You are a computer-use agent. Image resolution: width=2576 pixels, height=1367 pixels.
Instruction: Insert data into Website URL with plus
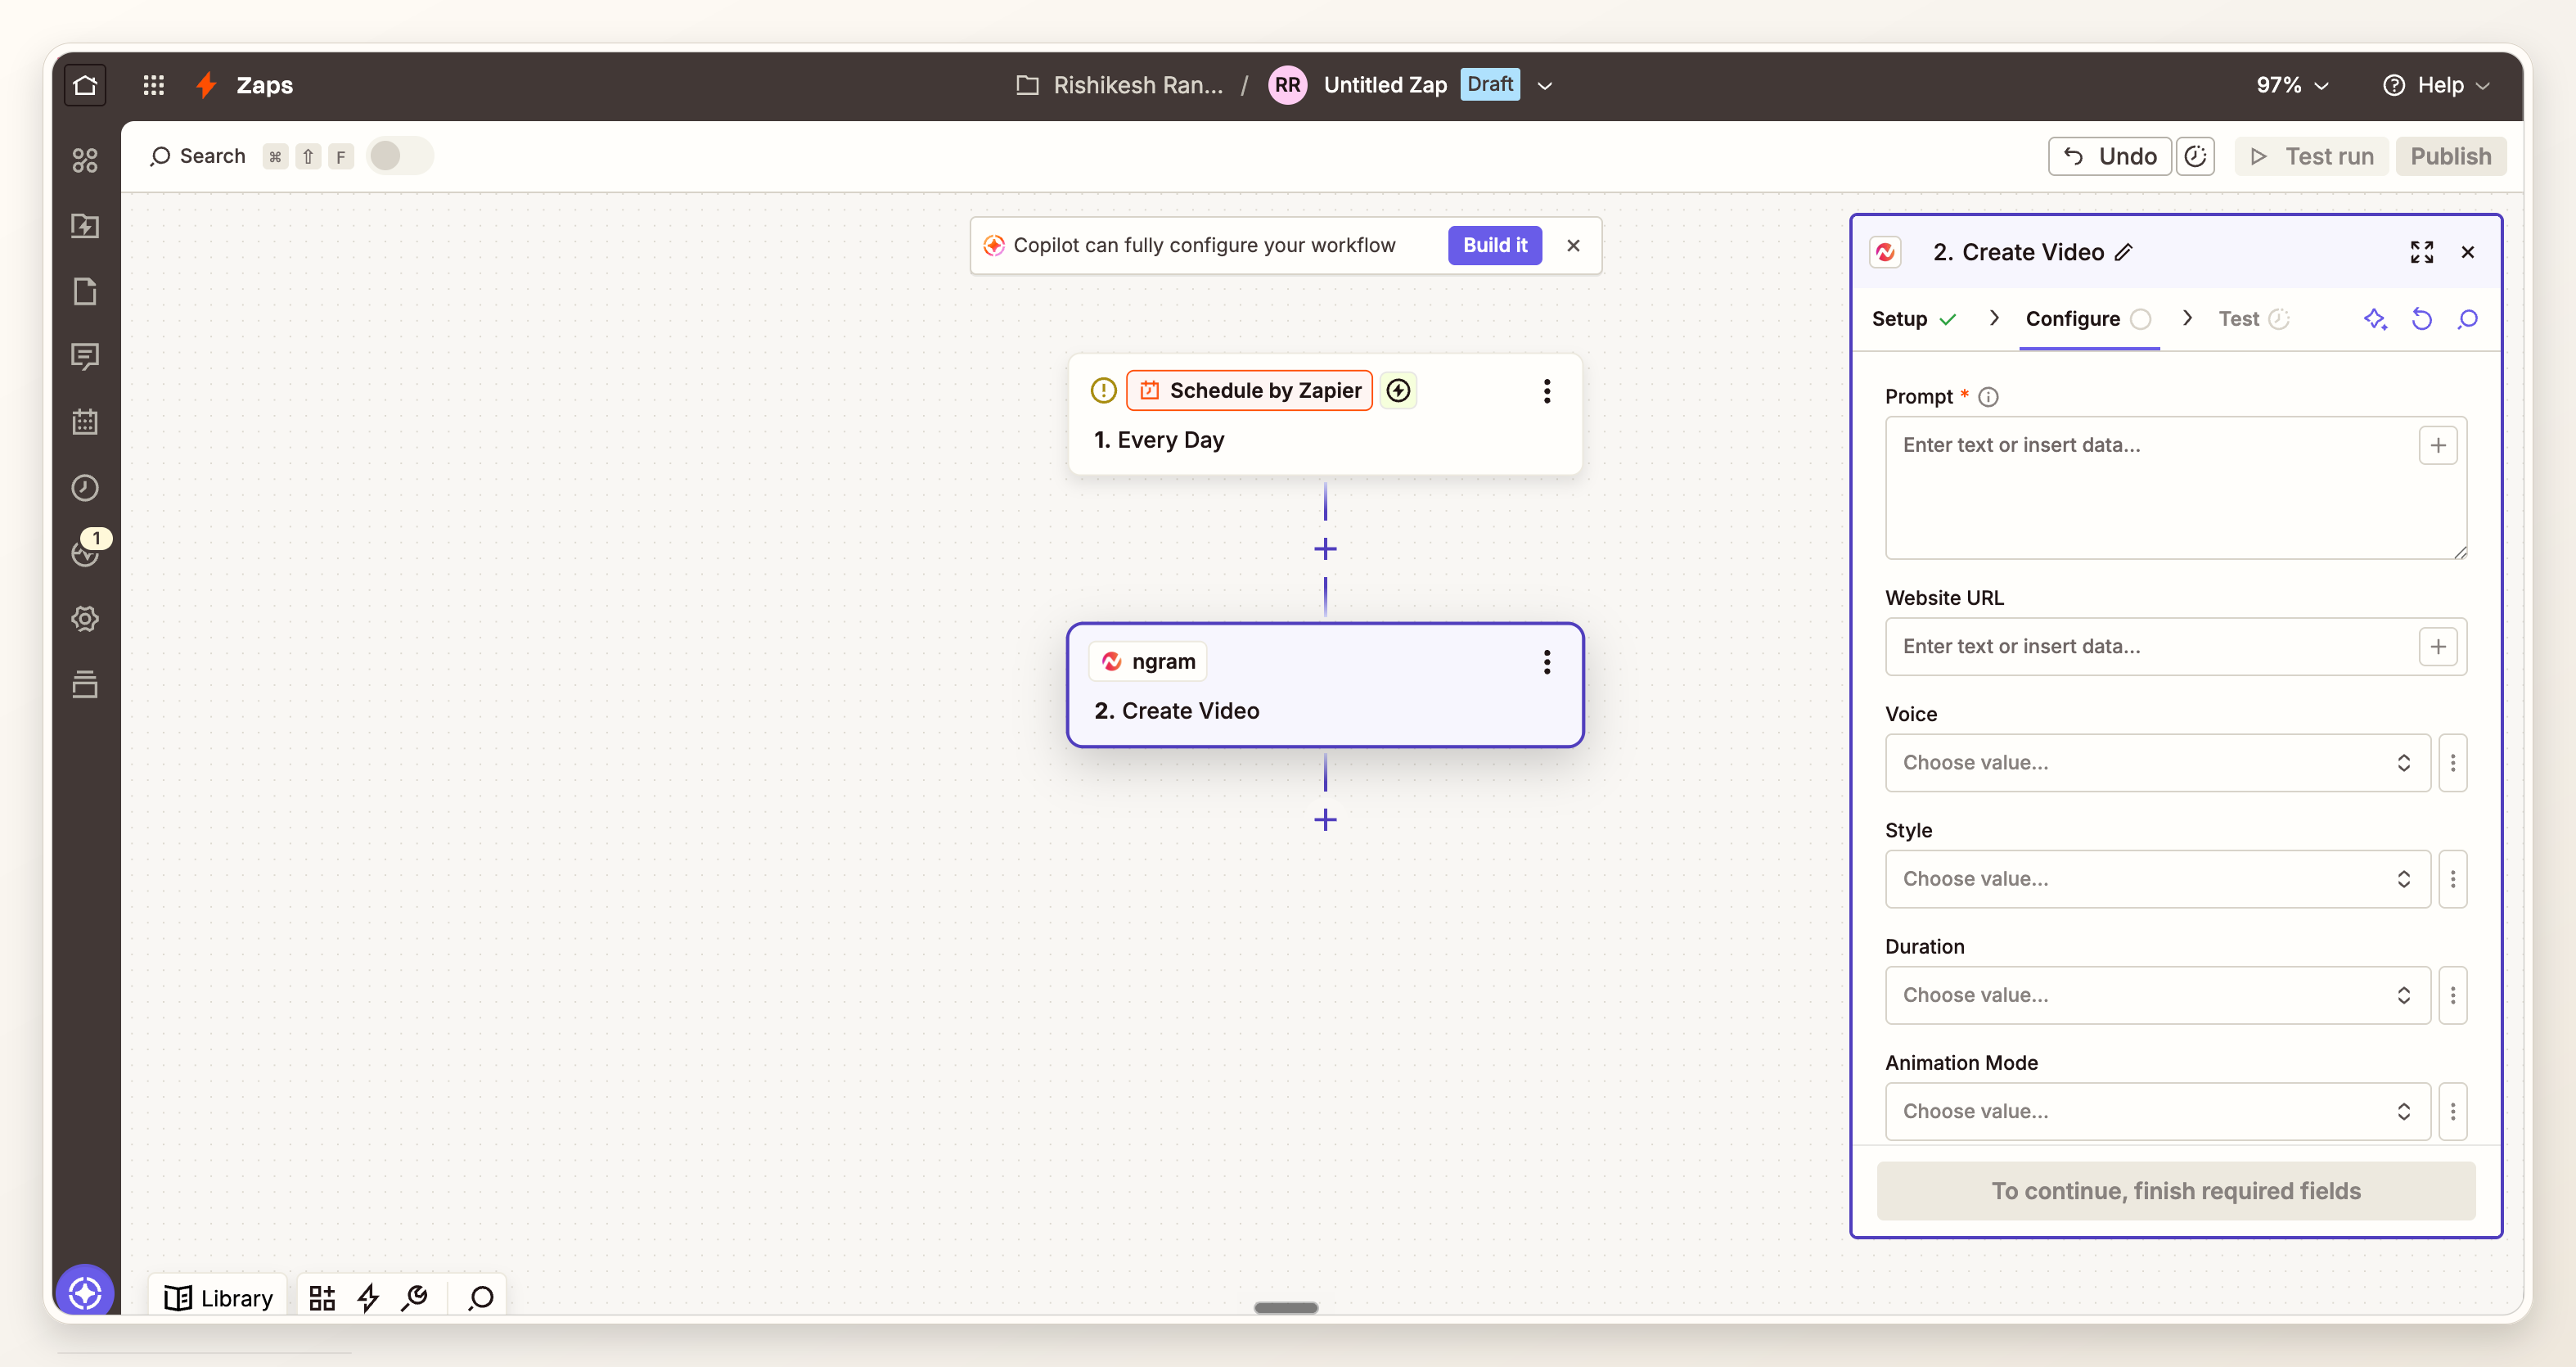[x=2438, y=647]
